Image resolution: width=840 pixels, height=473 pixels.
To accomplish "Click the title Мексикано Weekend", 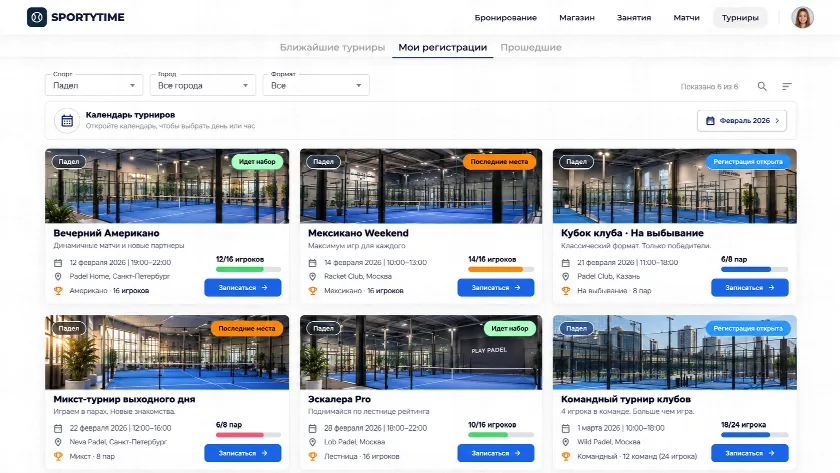I will [358, 233].
